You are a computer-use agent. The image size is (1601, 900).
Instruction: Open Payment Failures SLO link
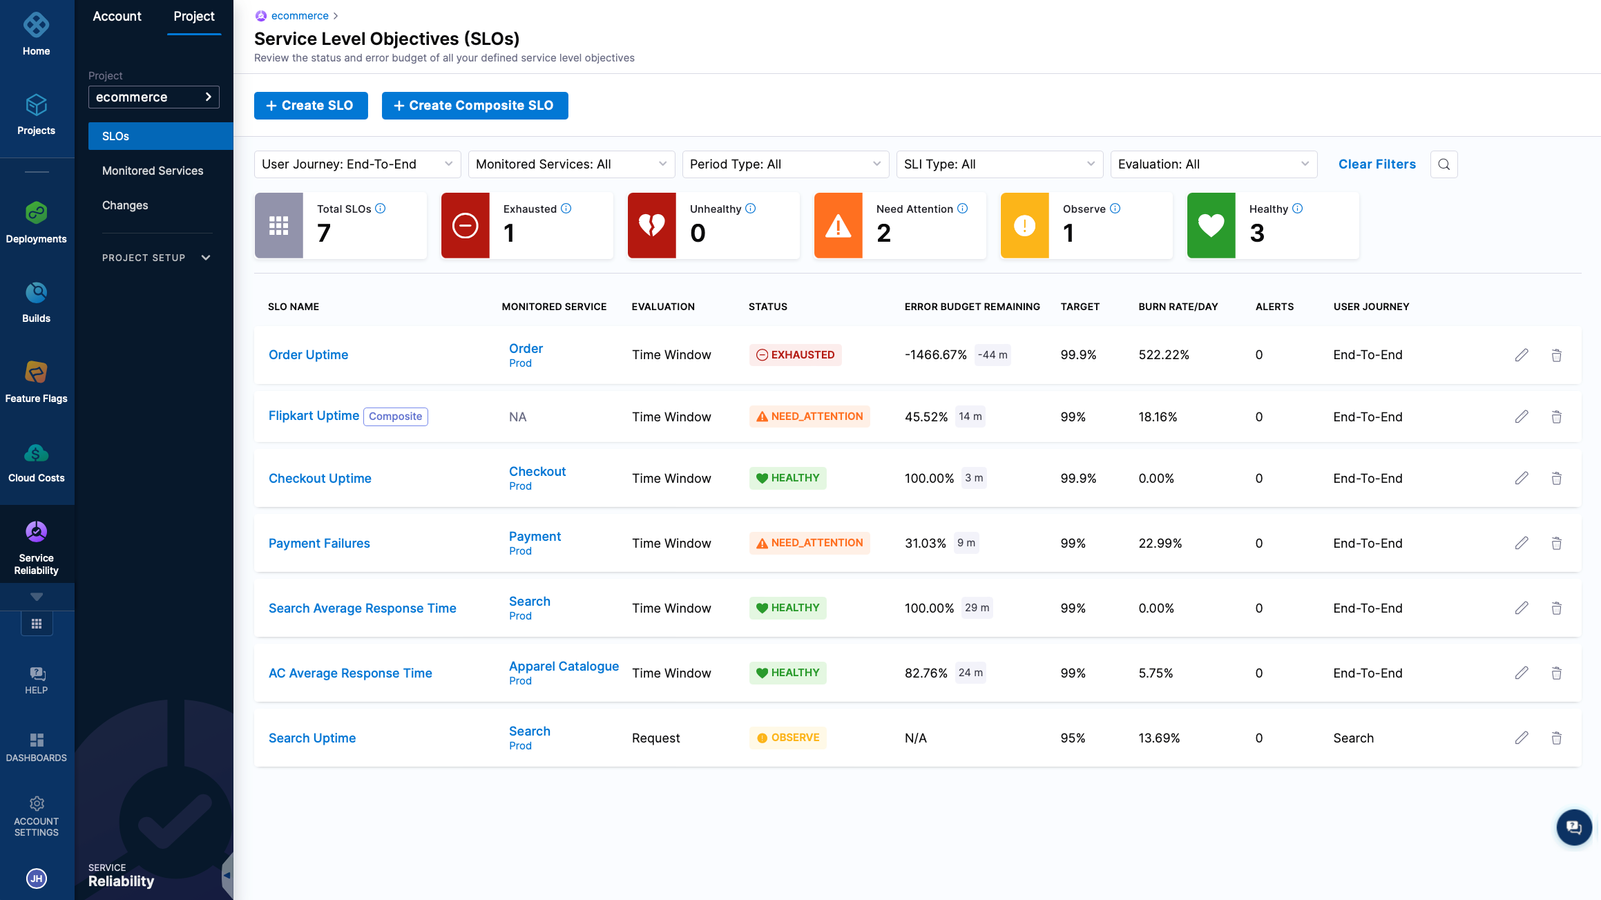(319, 543)
